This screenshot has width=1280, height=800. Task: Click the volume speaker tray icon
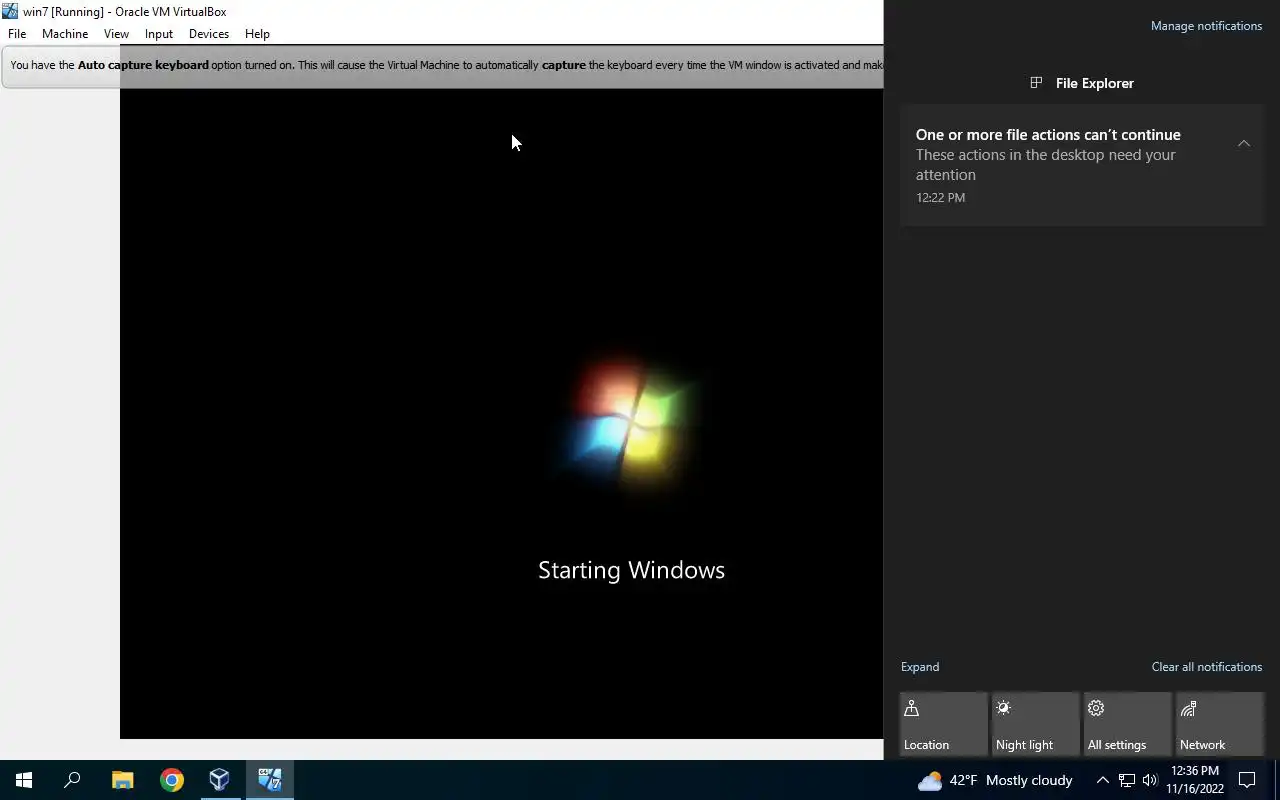[1150, 780]
